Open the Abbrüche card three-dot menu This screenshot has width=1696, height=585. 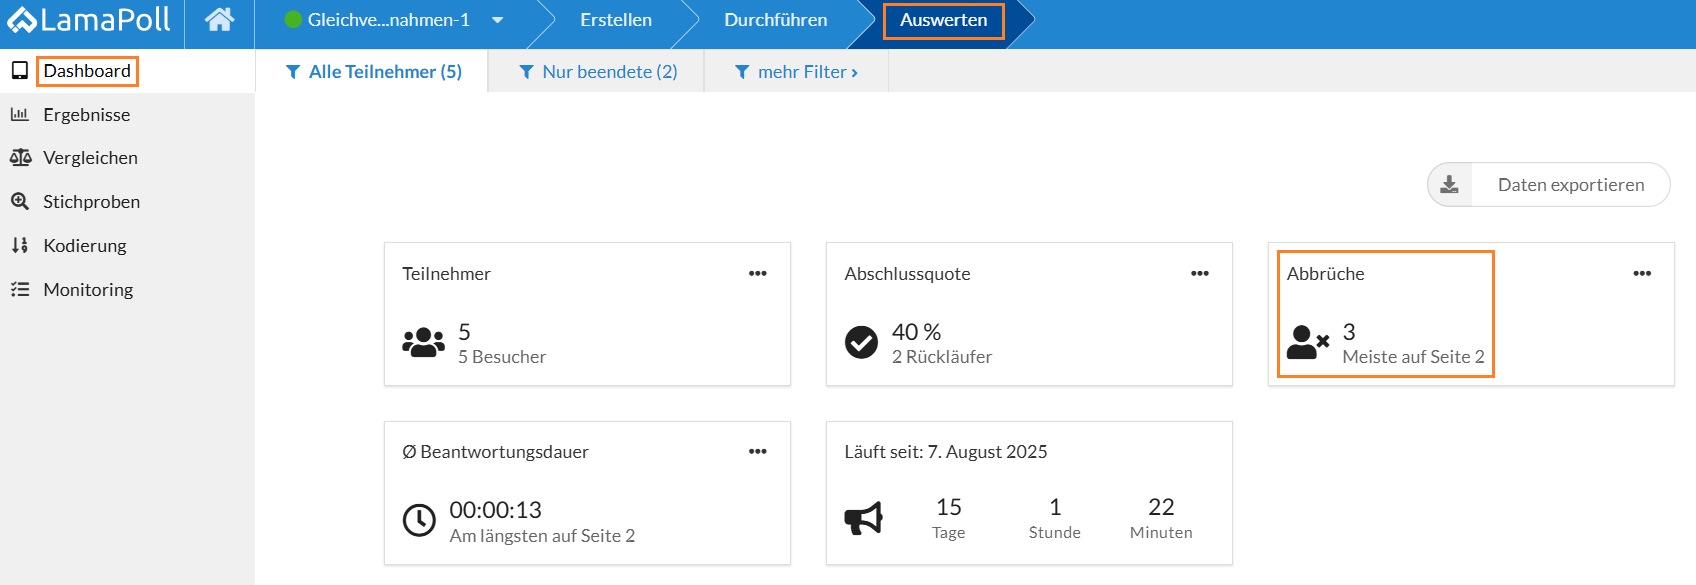click(1642, 273)
